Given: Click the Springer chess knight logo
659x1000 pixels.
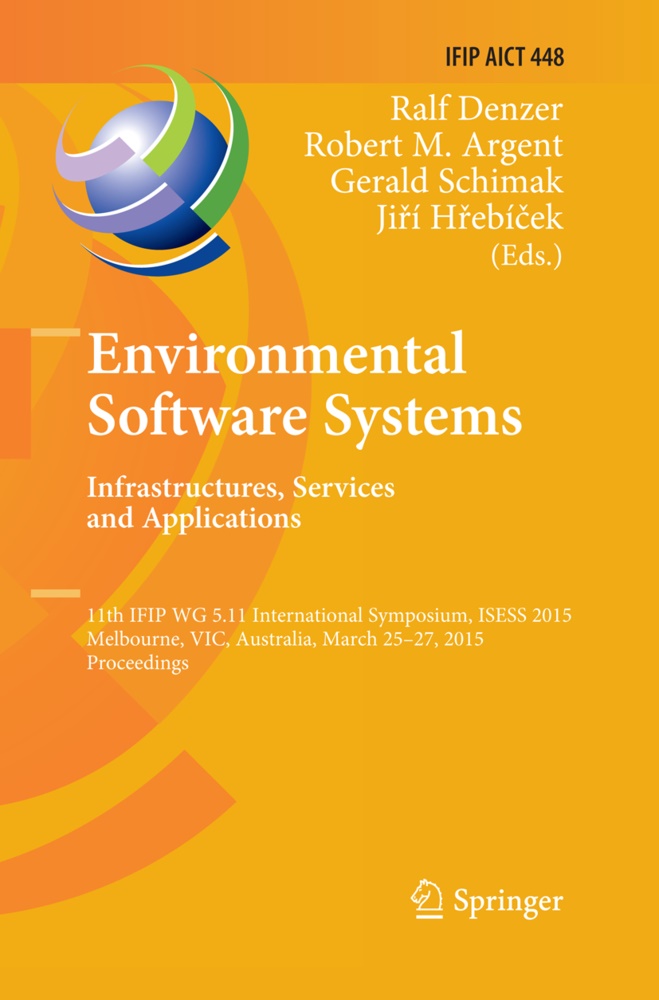Looking at the screenshot, I should tap(428, 901).
